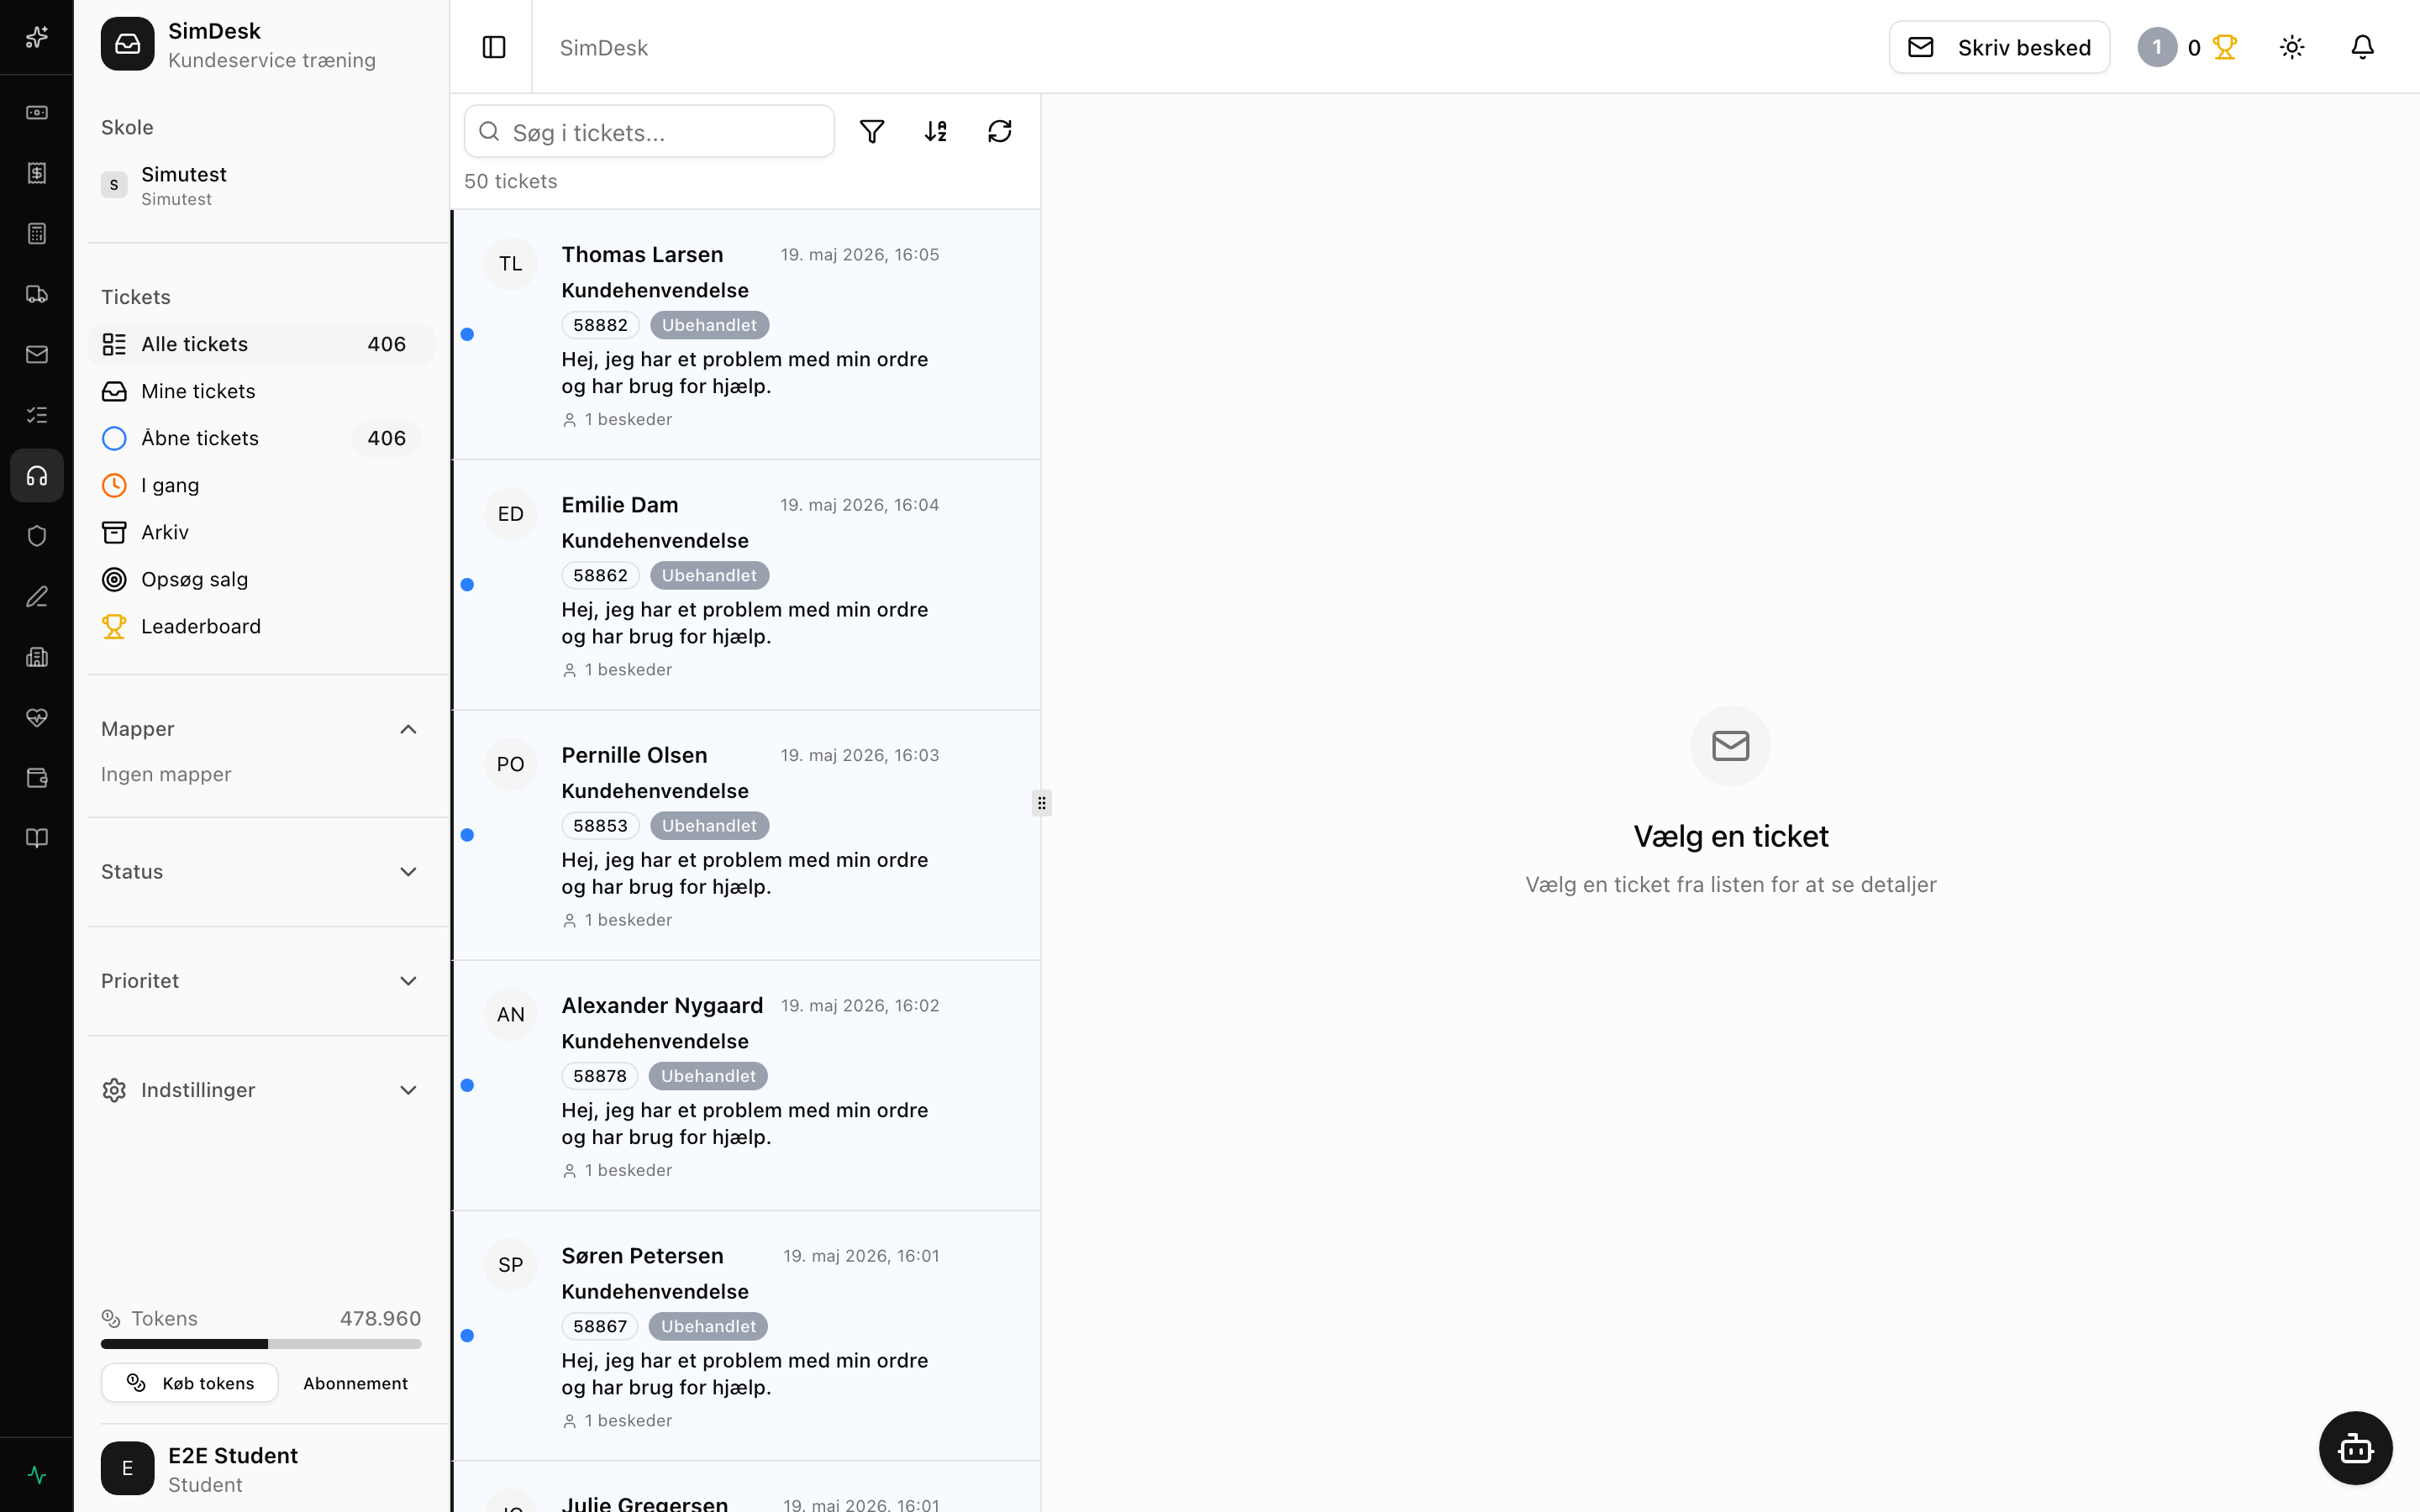The image size is (2420, 1512).
Task: Select Åbne tickets in sidebar
Action: coord(261,438)
